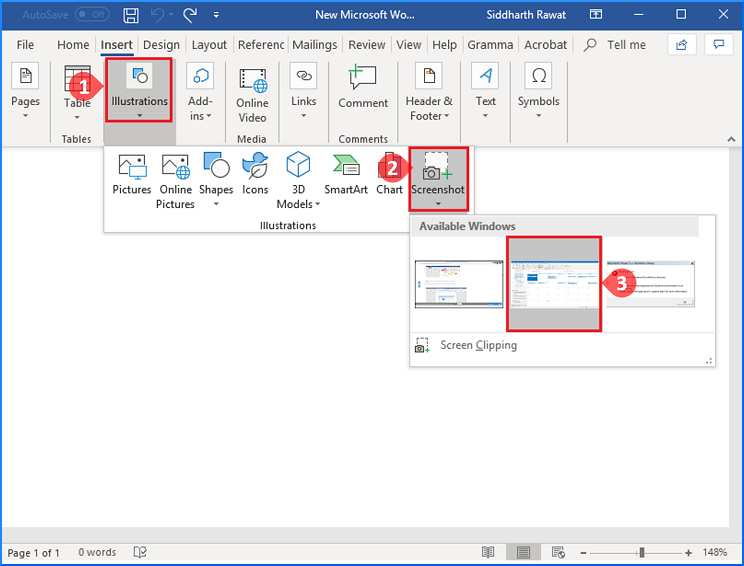Click the 0 words count
Viewport: 744px width, 566px height.
point(97,552)
